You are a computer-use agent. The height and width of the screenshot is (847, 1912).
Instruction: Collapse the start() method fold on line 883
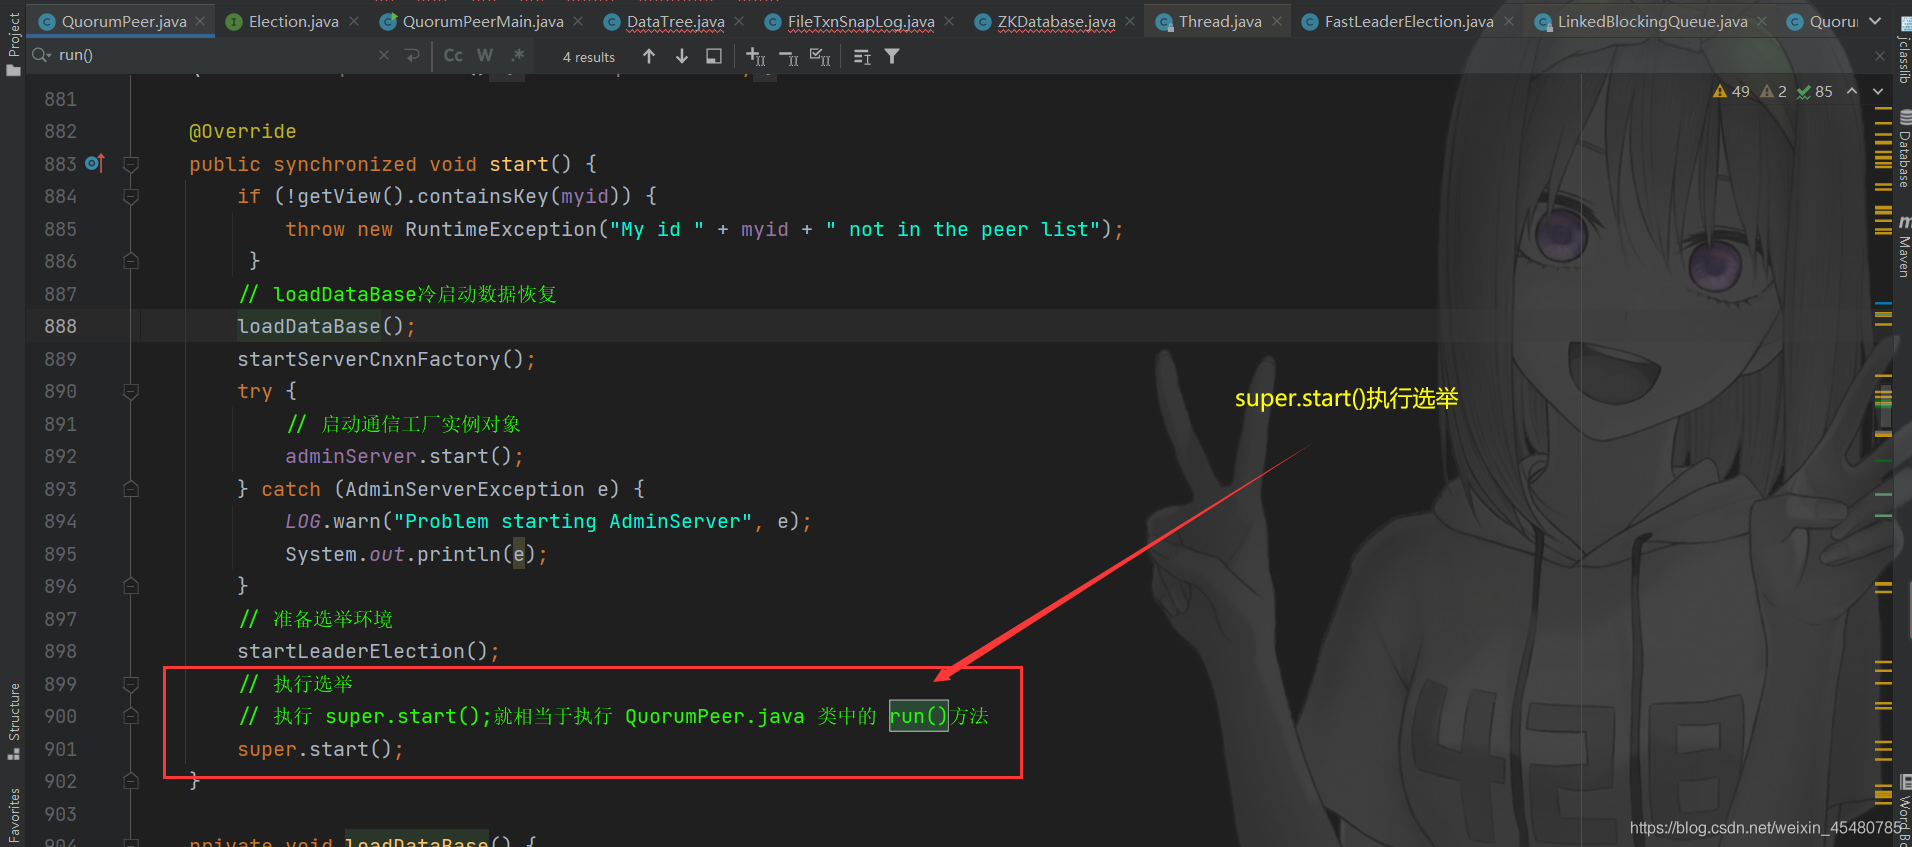(x=131, y=164)
